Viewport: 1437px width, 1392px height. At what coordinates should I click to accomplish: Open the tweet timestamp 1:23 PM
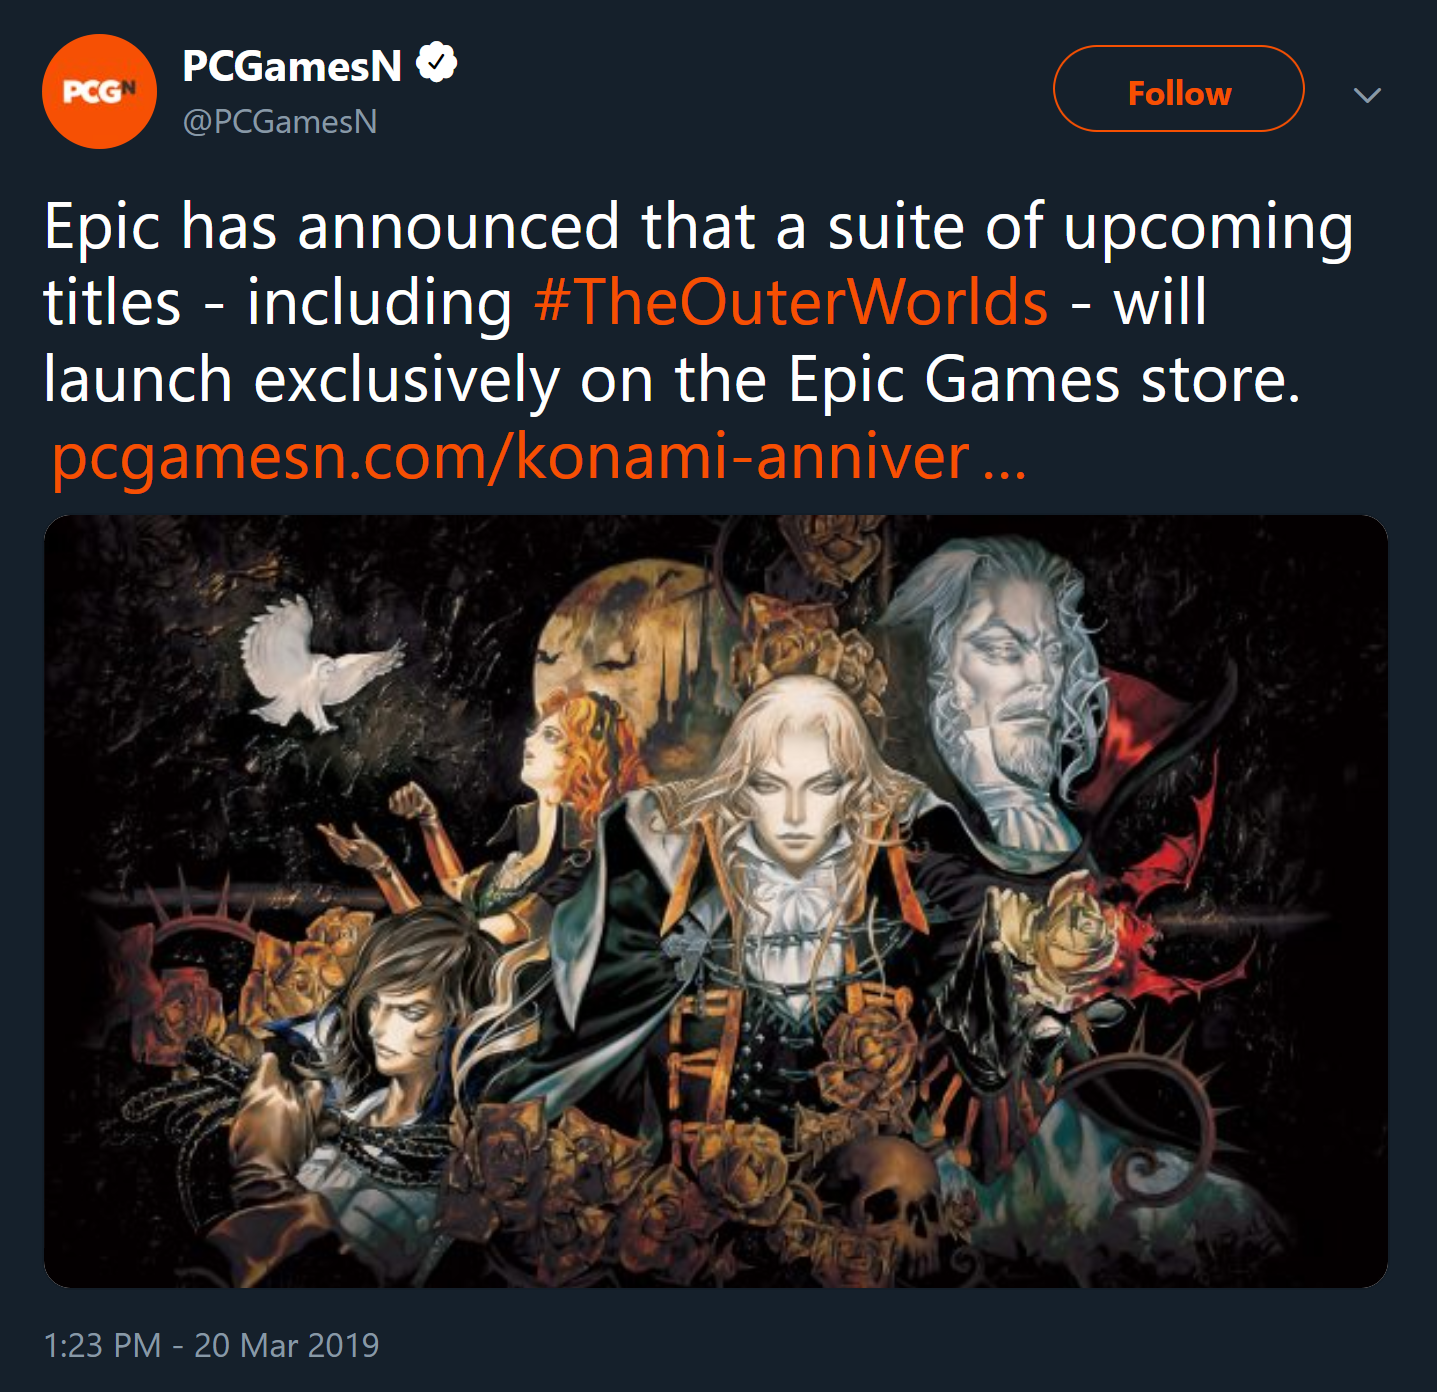coord(102,1345)
